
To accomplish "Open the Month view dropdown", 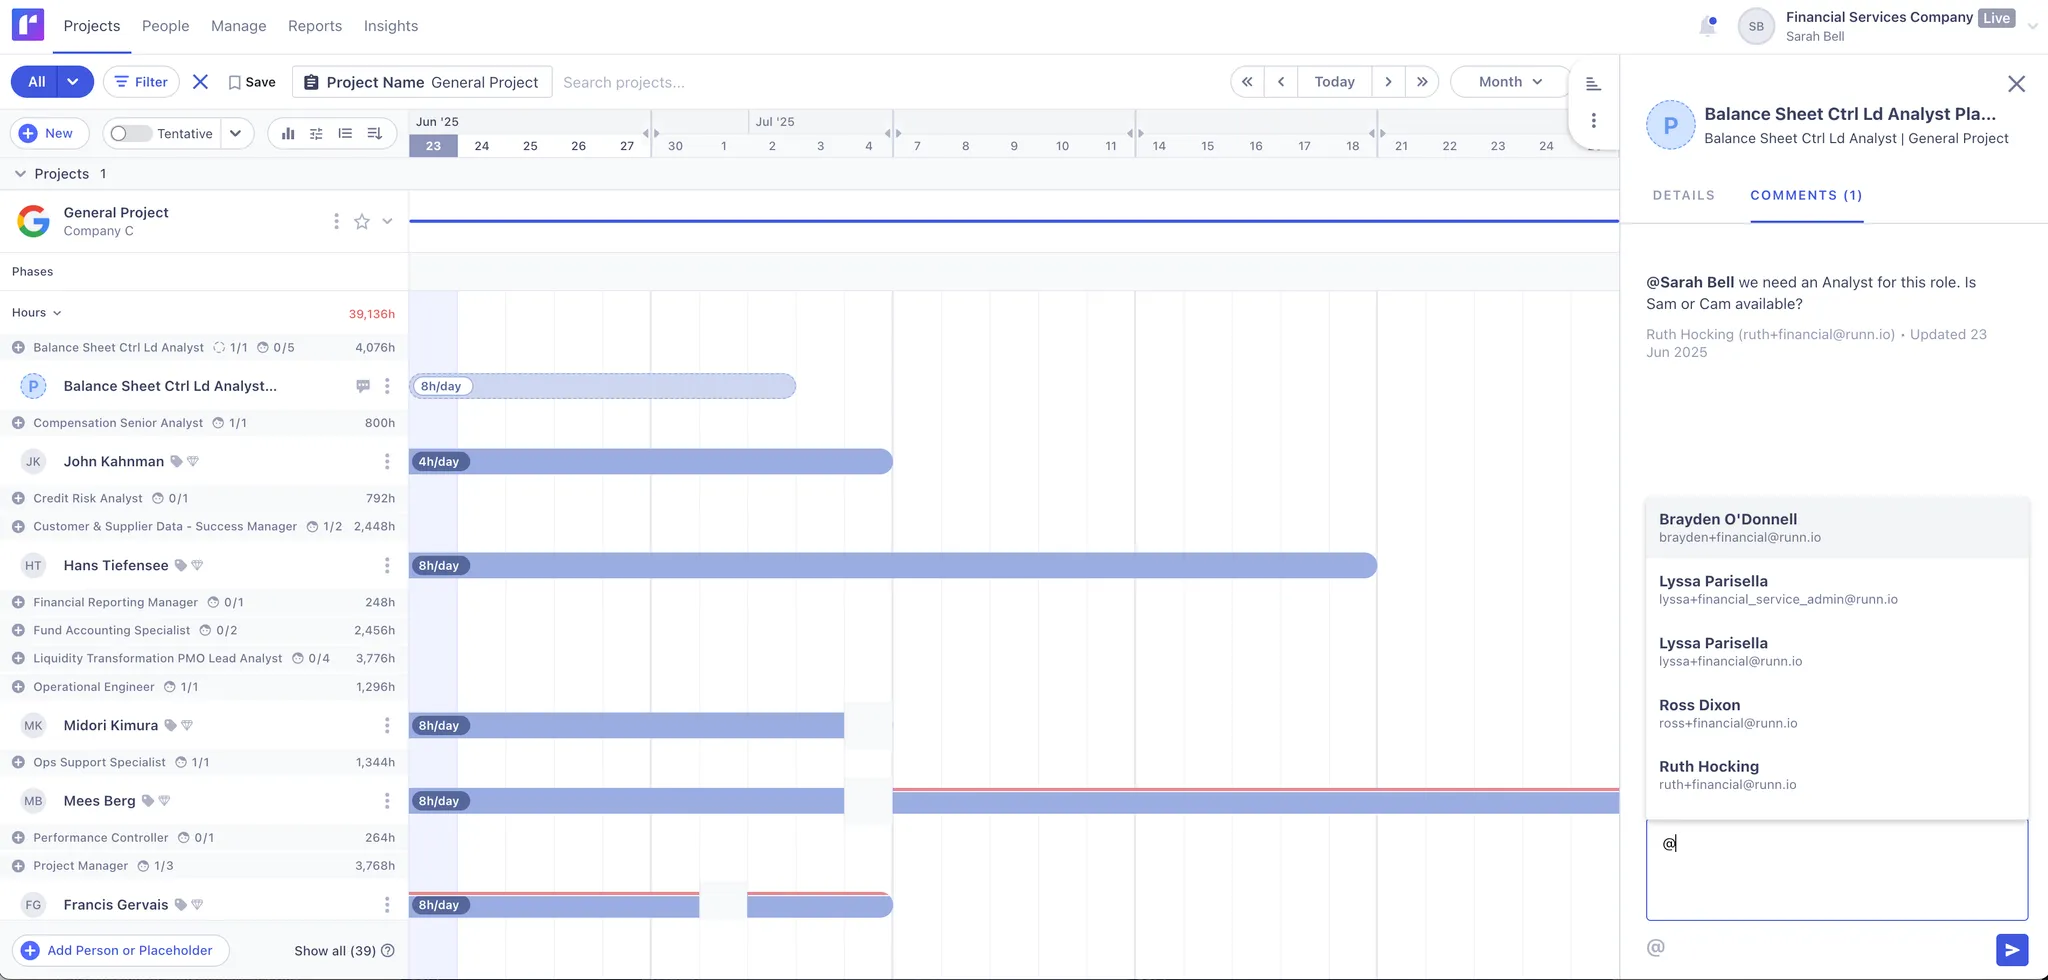I will tap(1510, 82).
